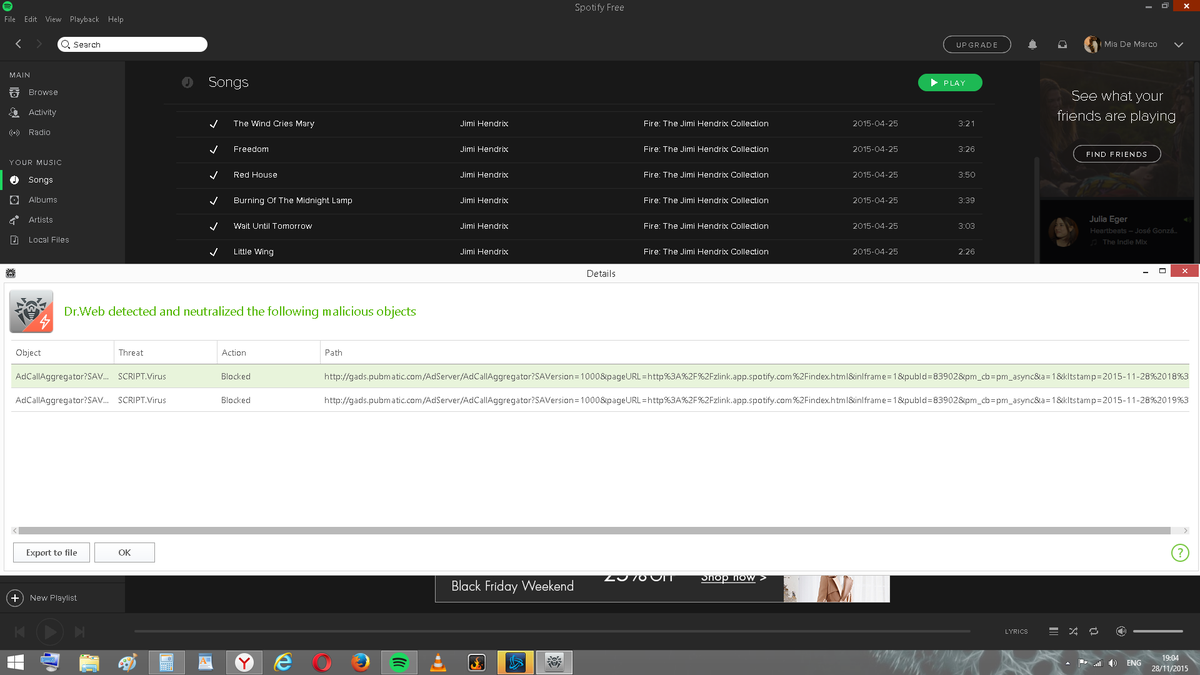Open the Playback menu
Viewport: 1200px width, 675px height.
pos(84,19)
